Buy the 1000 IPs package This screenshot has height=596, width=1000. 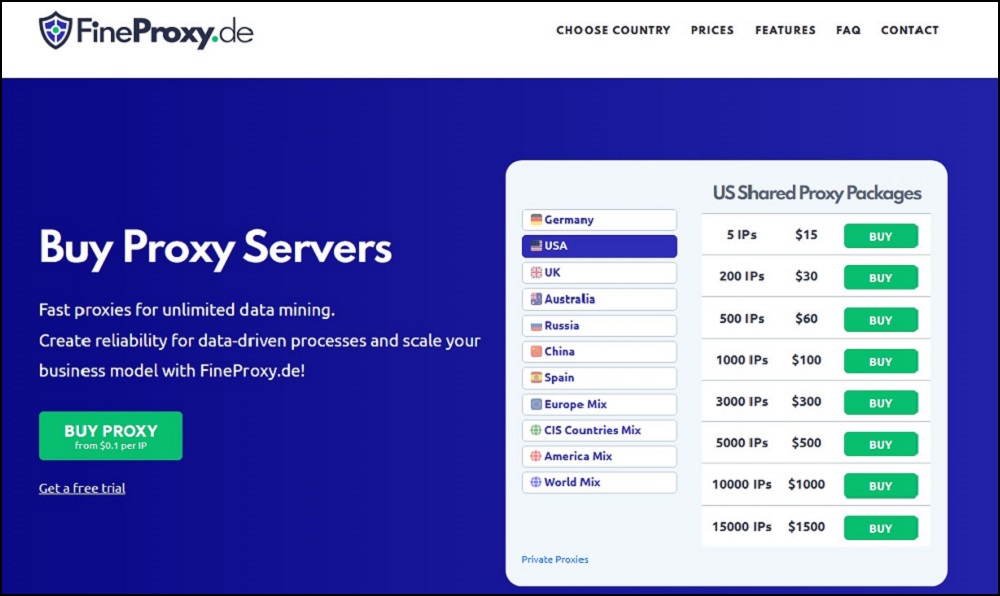click(x=881, y=361)
